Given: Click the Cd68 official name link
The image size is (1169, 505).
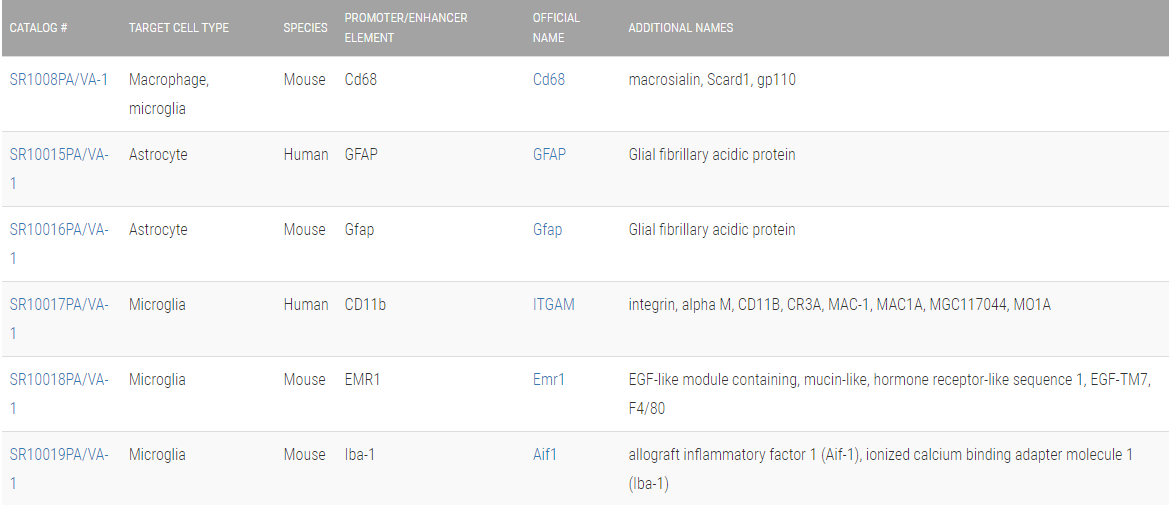Looking at the screenshot, I should (549, 80).
